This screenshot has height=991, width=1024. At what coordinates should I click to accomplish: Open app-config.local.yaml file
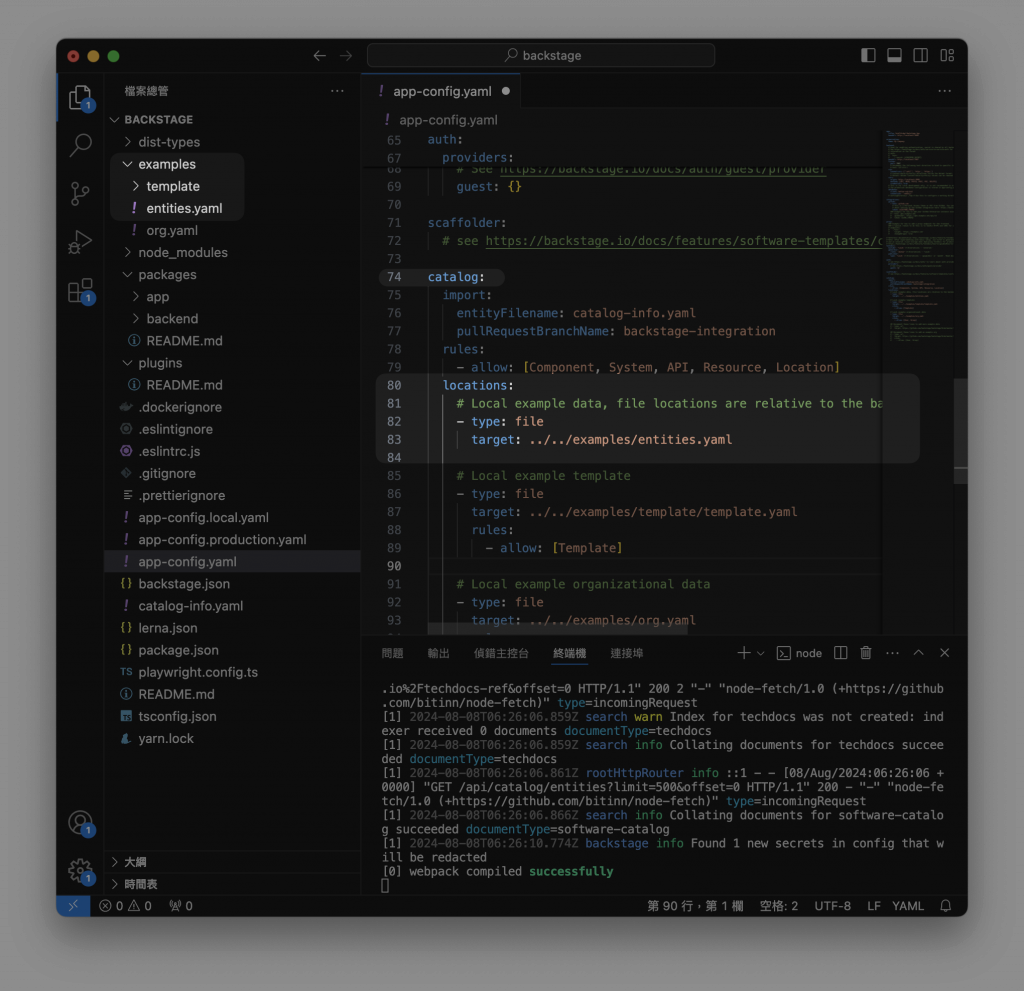click(231, 517)
